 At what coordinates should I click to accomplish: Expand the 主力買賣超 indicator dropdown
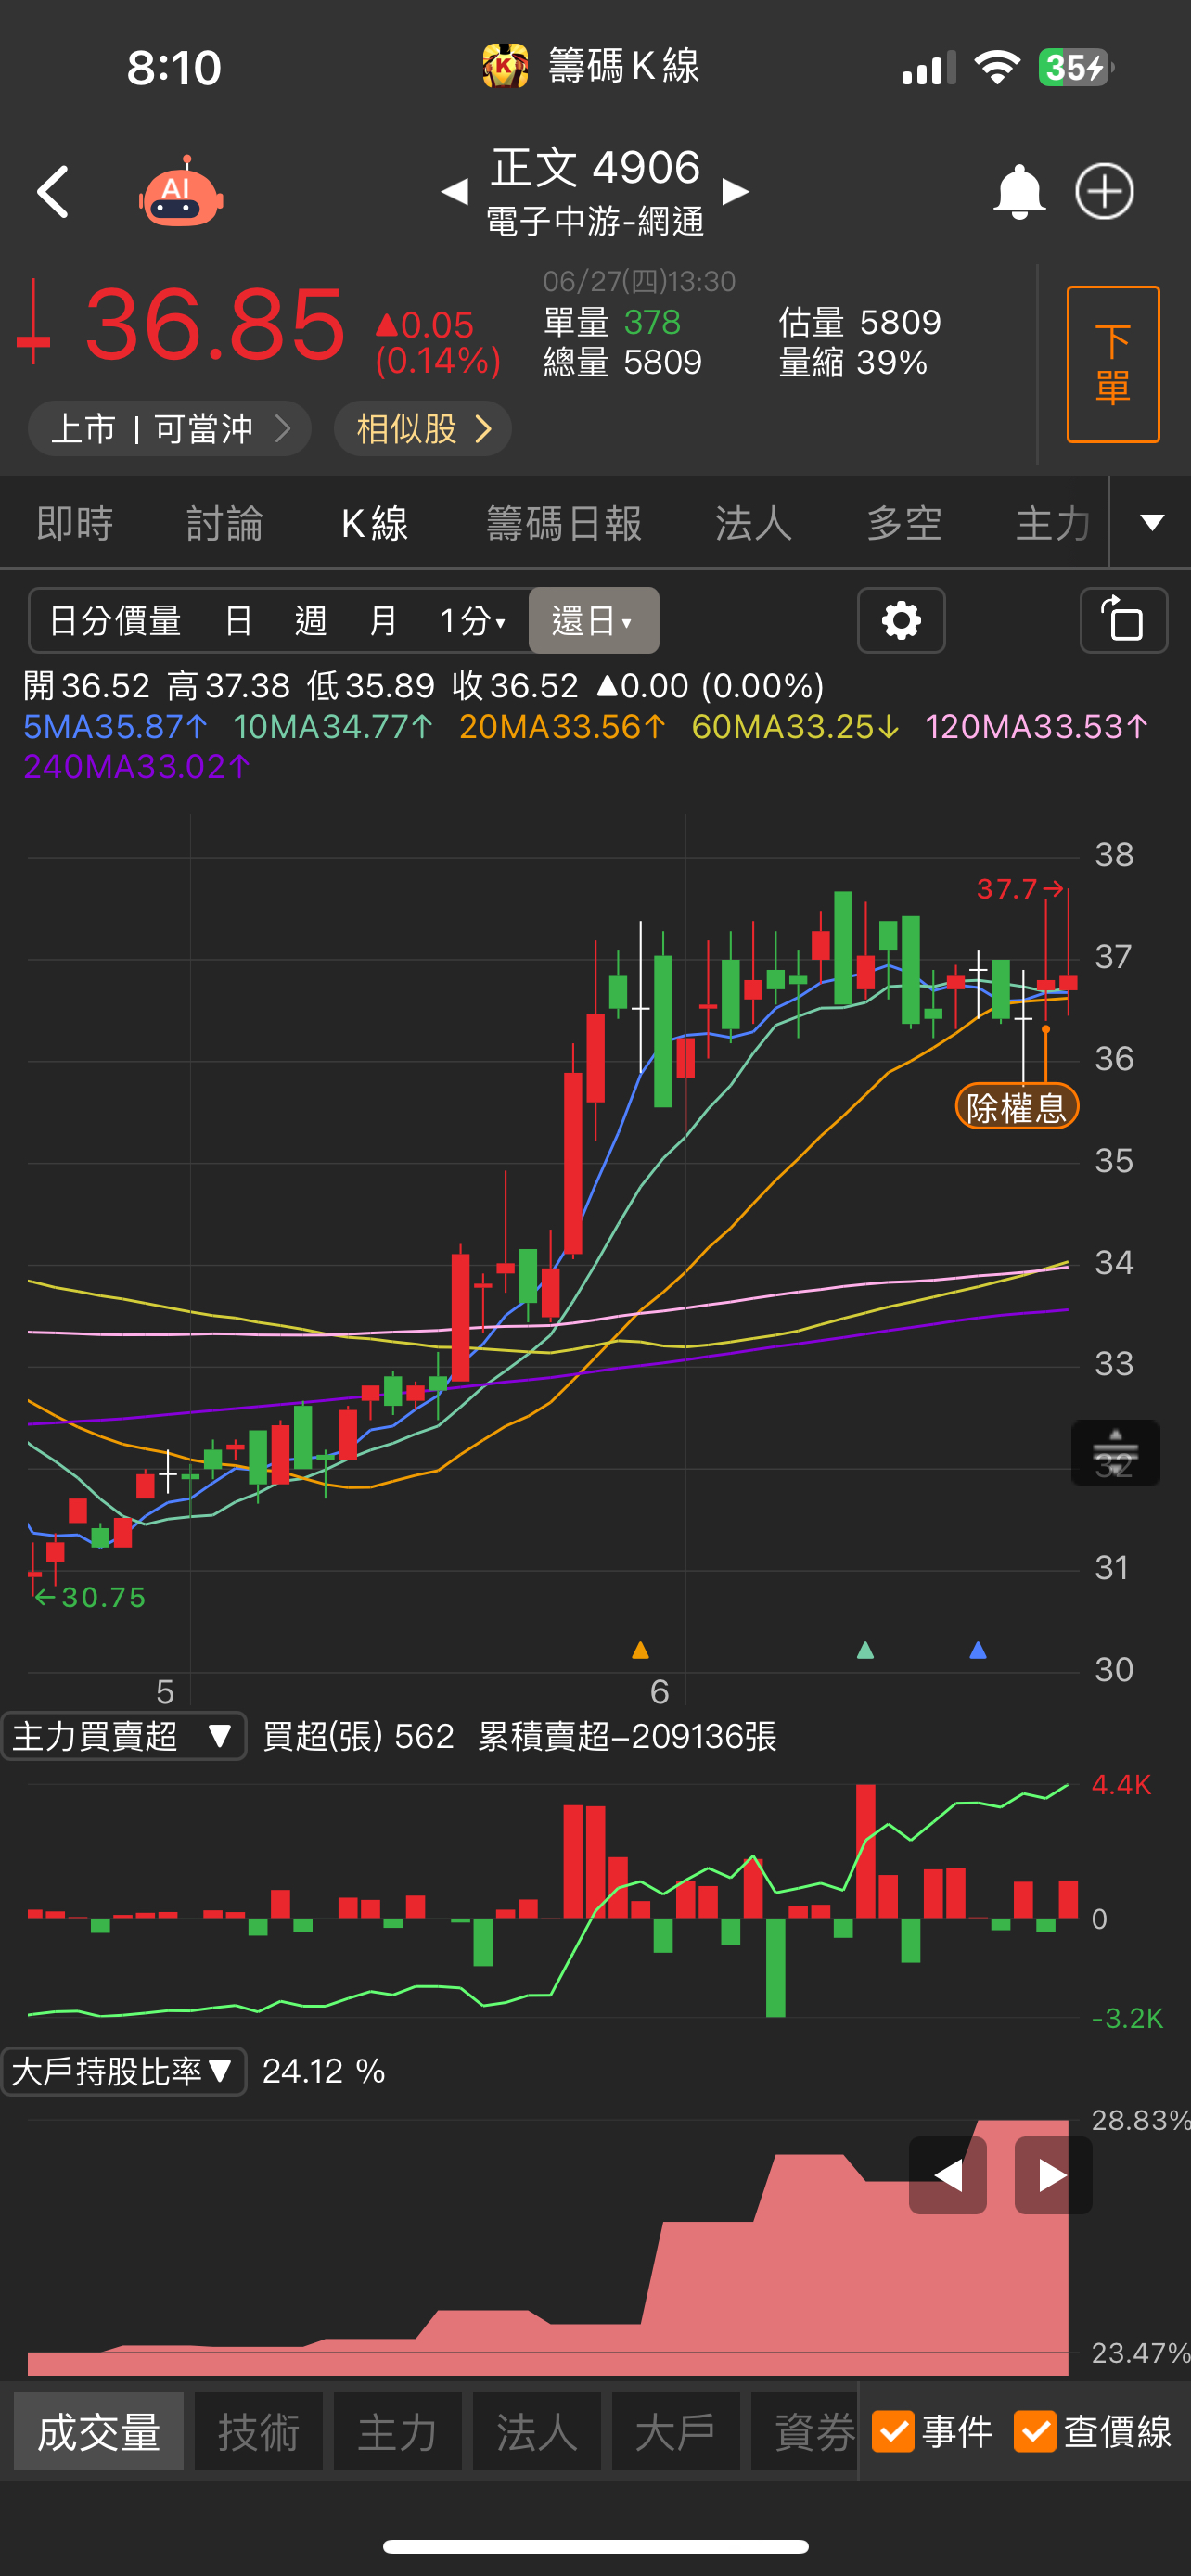[124, 1736]
